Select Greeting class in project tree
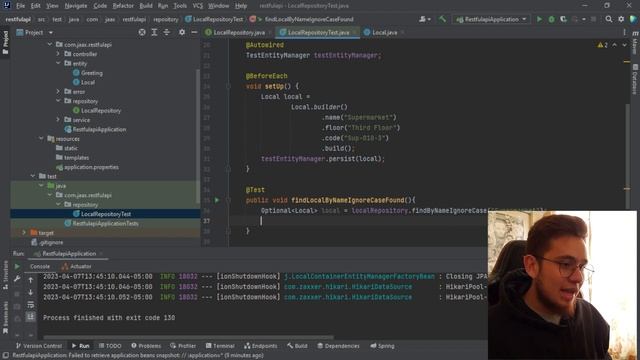This screenshot has width=640, height=360. click(88, 73)
